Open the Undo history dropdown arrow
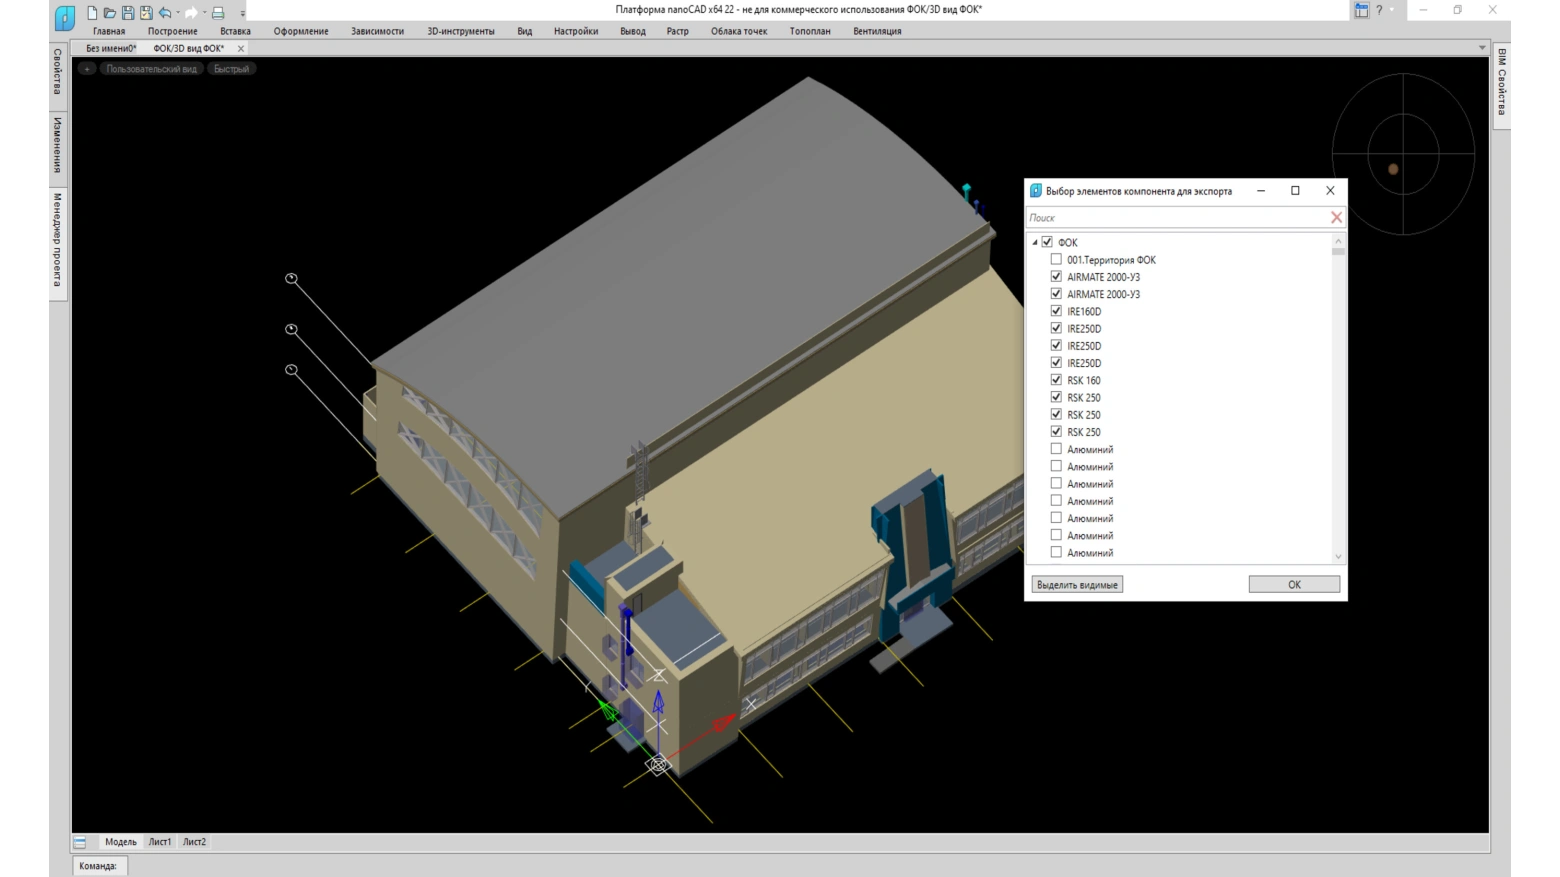 [178, 13]
